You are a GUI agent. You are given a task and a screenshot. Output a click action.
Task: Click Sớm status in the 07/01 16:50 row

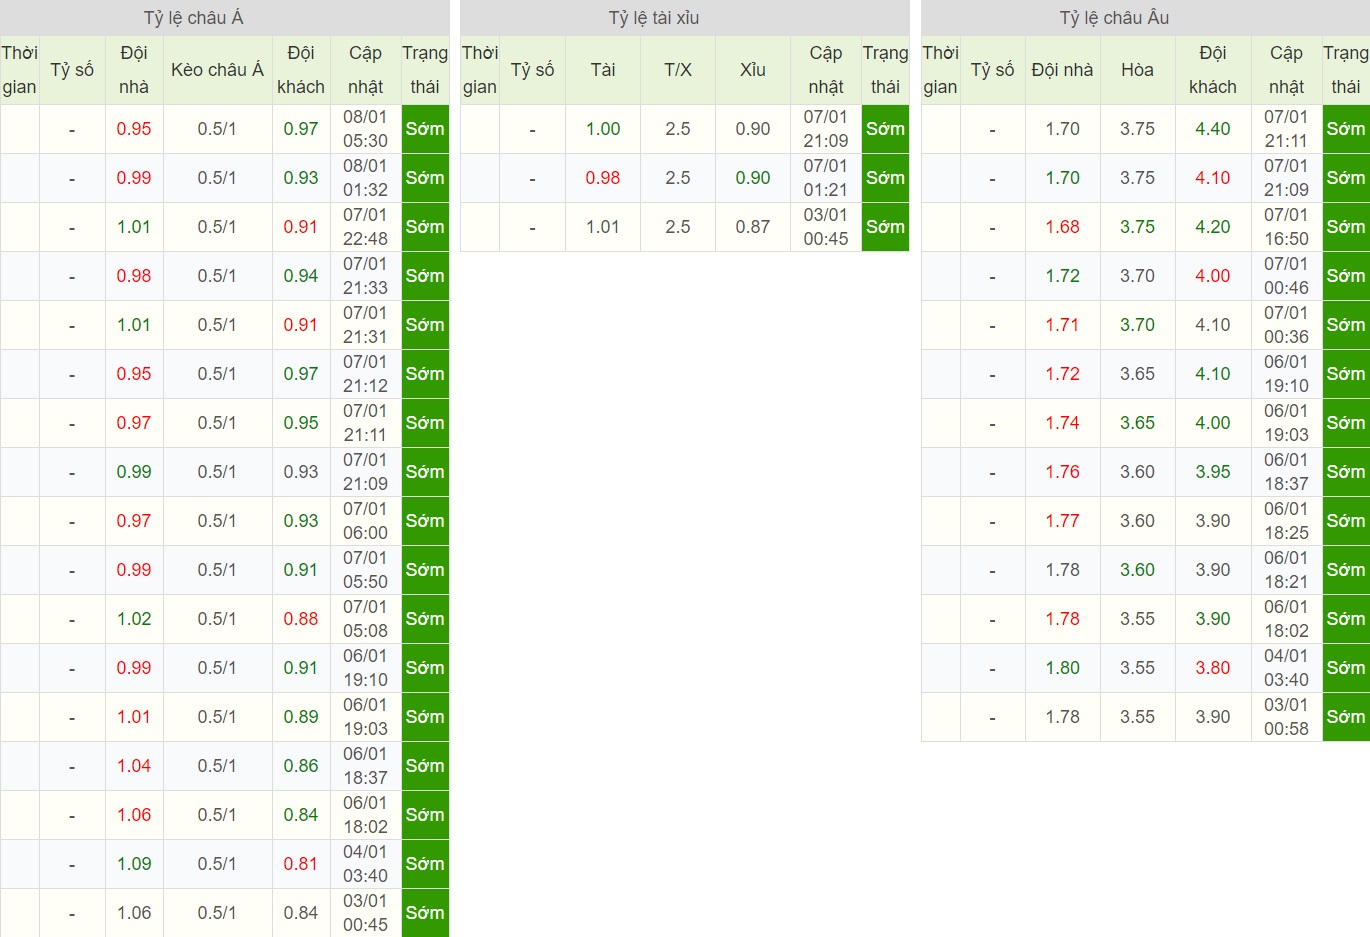(1346, 227)
